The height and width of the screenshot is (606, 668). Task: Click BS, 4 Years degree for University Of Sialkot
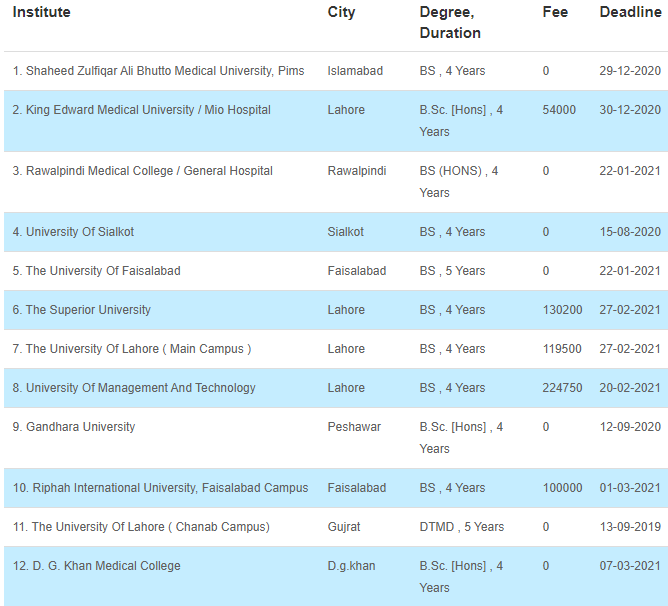[x=452, y=232]
